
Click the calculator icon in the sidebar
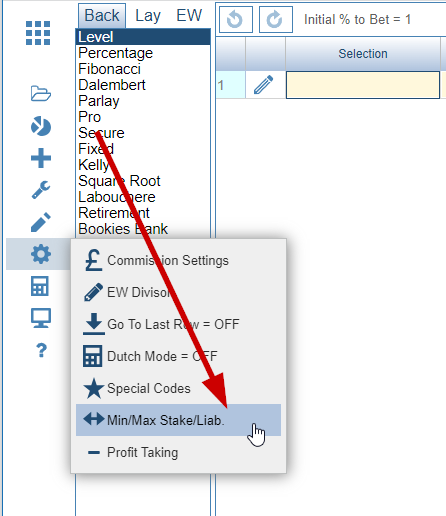[40, 286]
